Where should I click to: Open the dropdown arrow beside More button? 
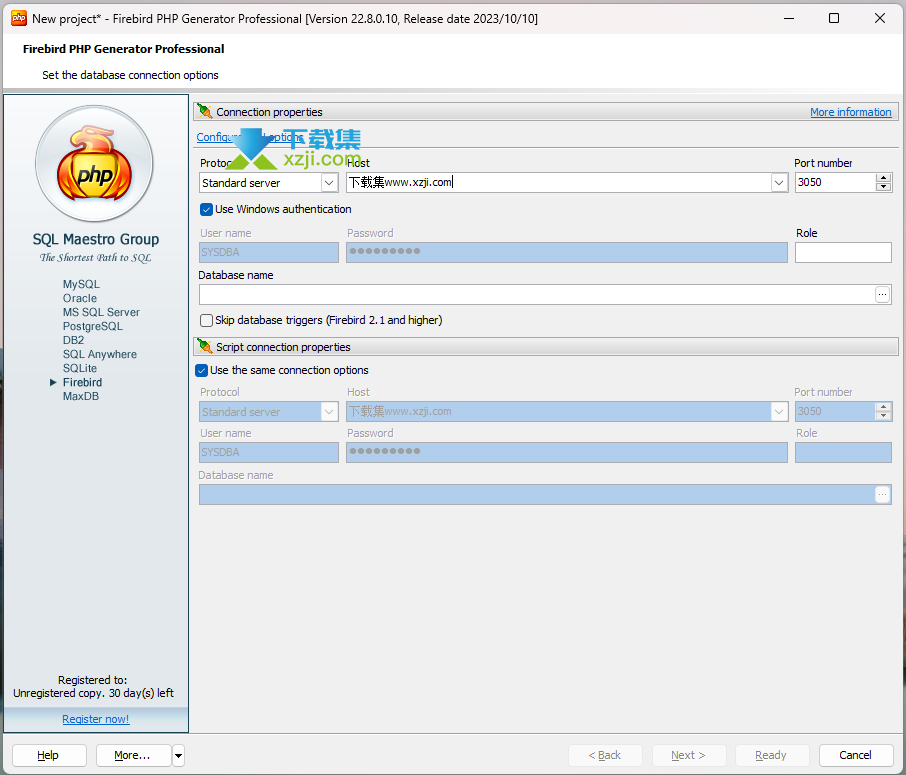coord(179,755)
